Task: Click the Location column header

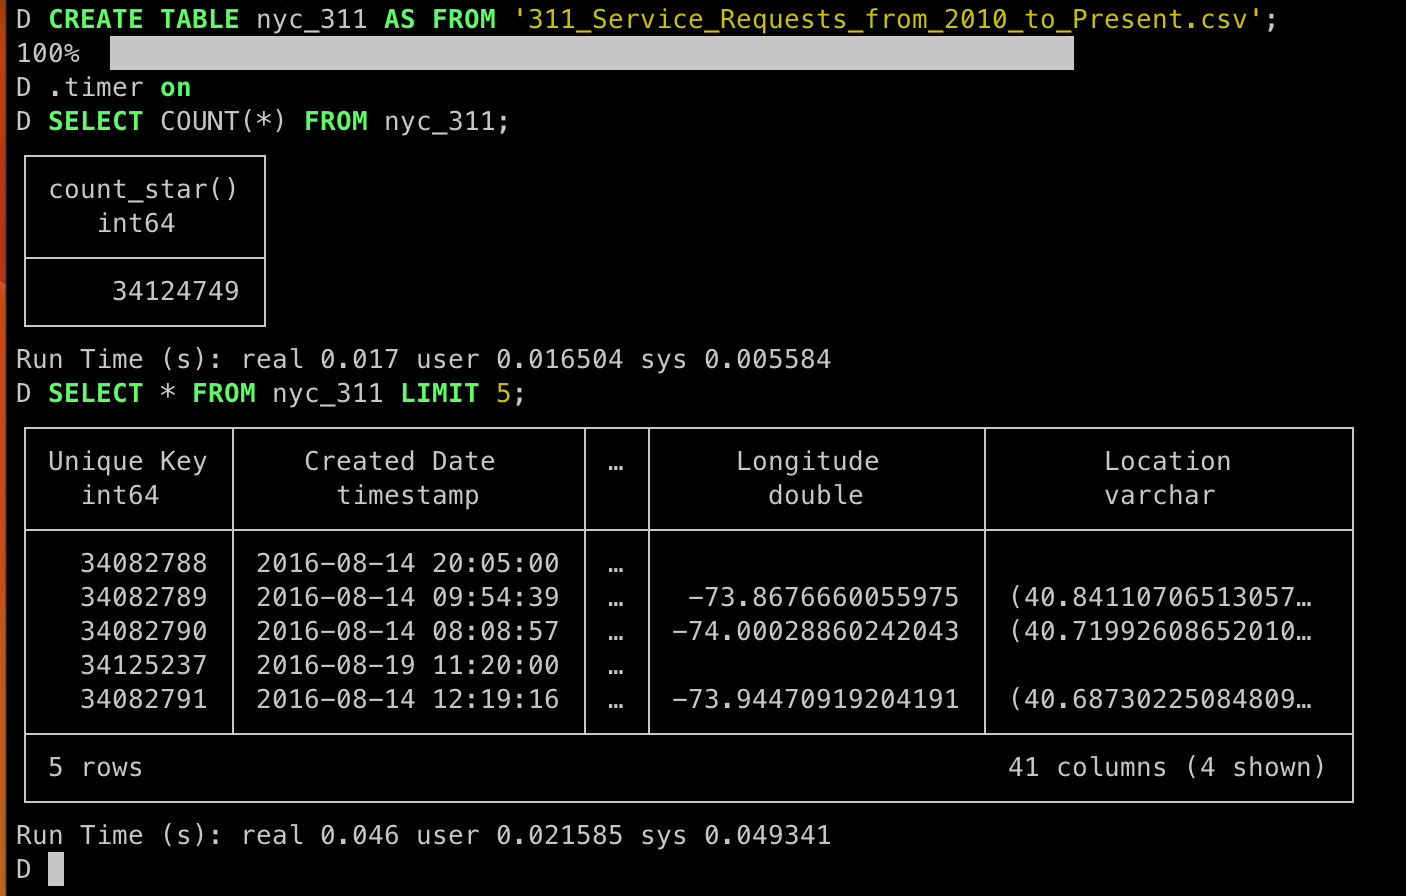Action: [x=1168, y=462]
